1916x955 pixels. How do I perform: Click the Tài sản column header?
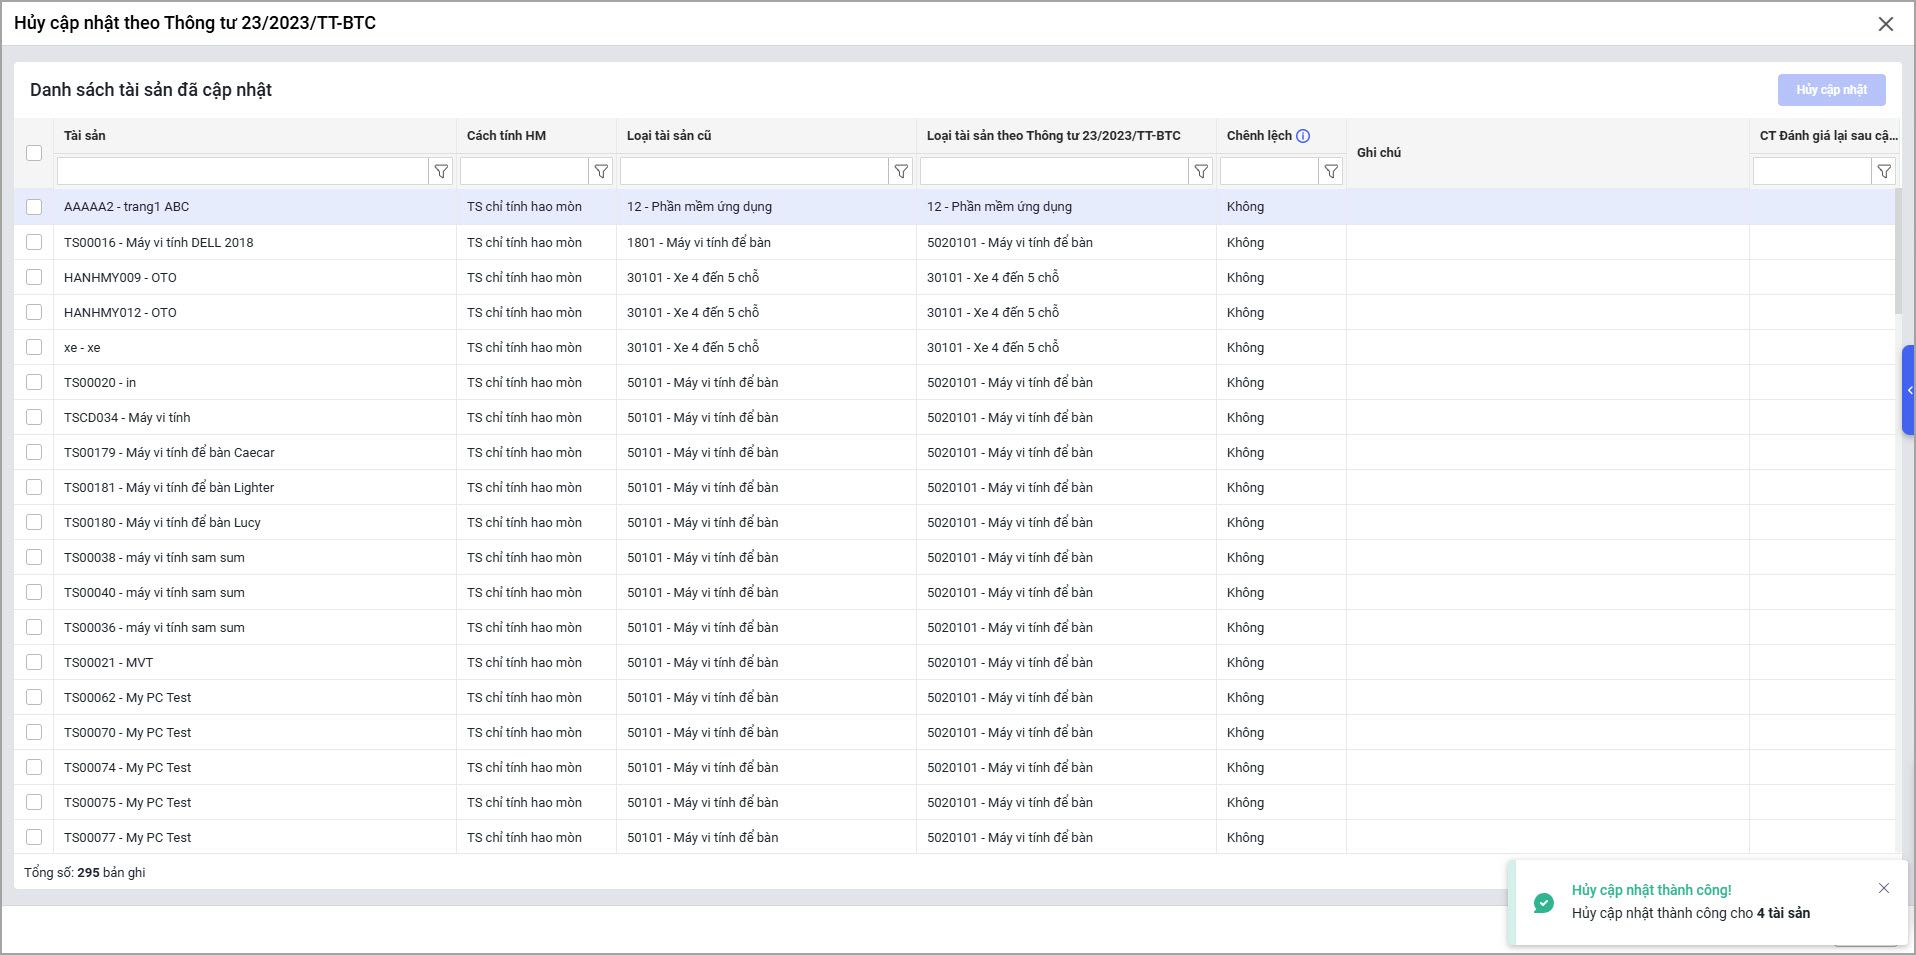(85, 136)
